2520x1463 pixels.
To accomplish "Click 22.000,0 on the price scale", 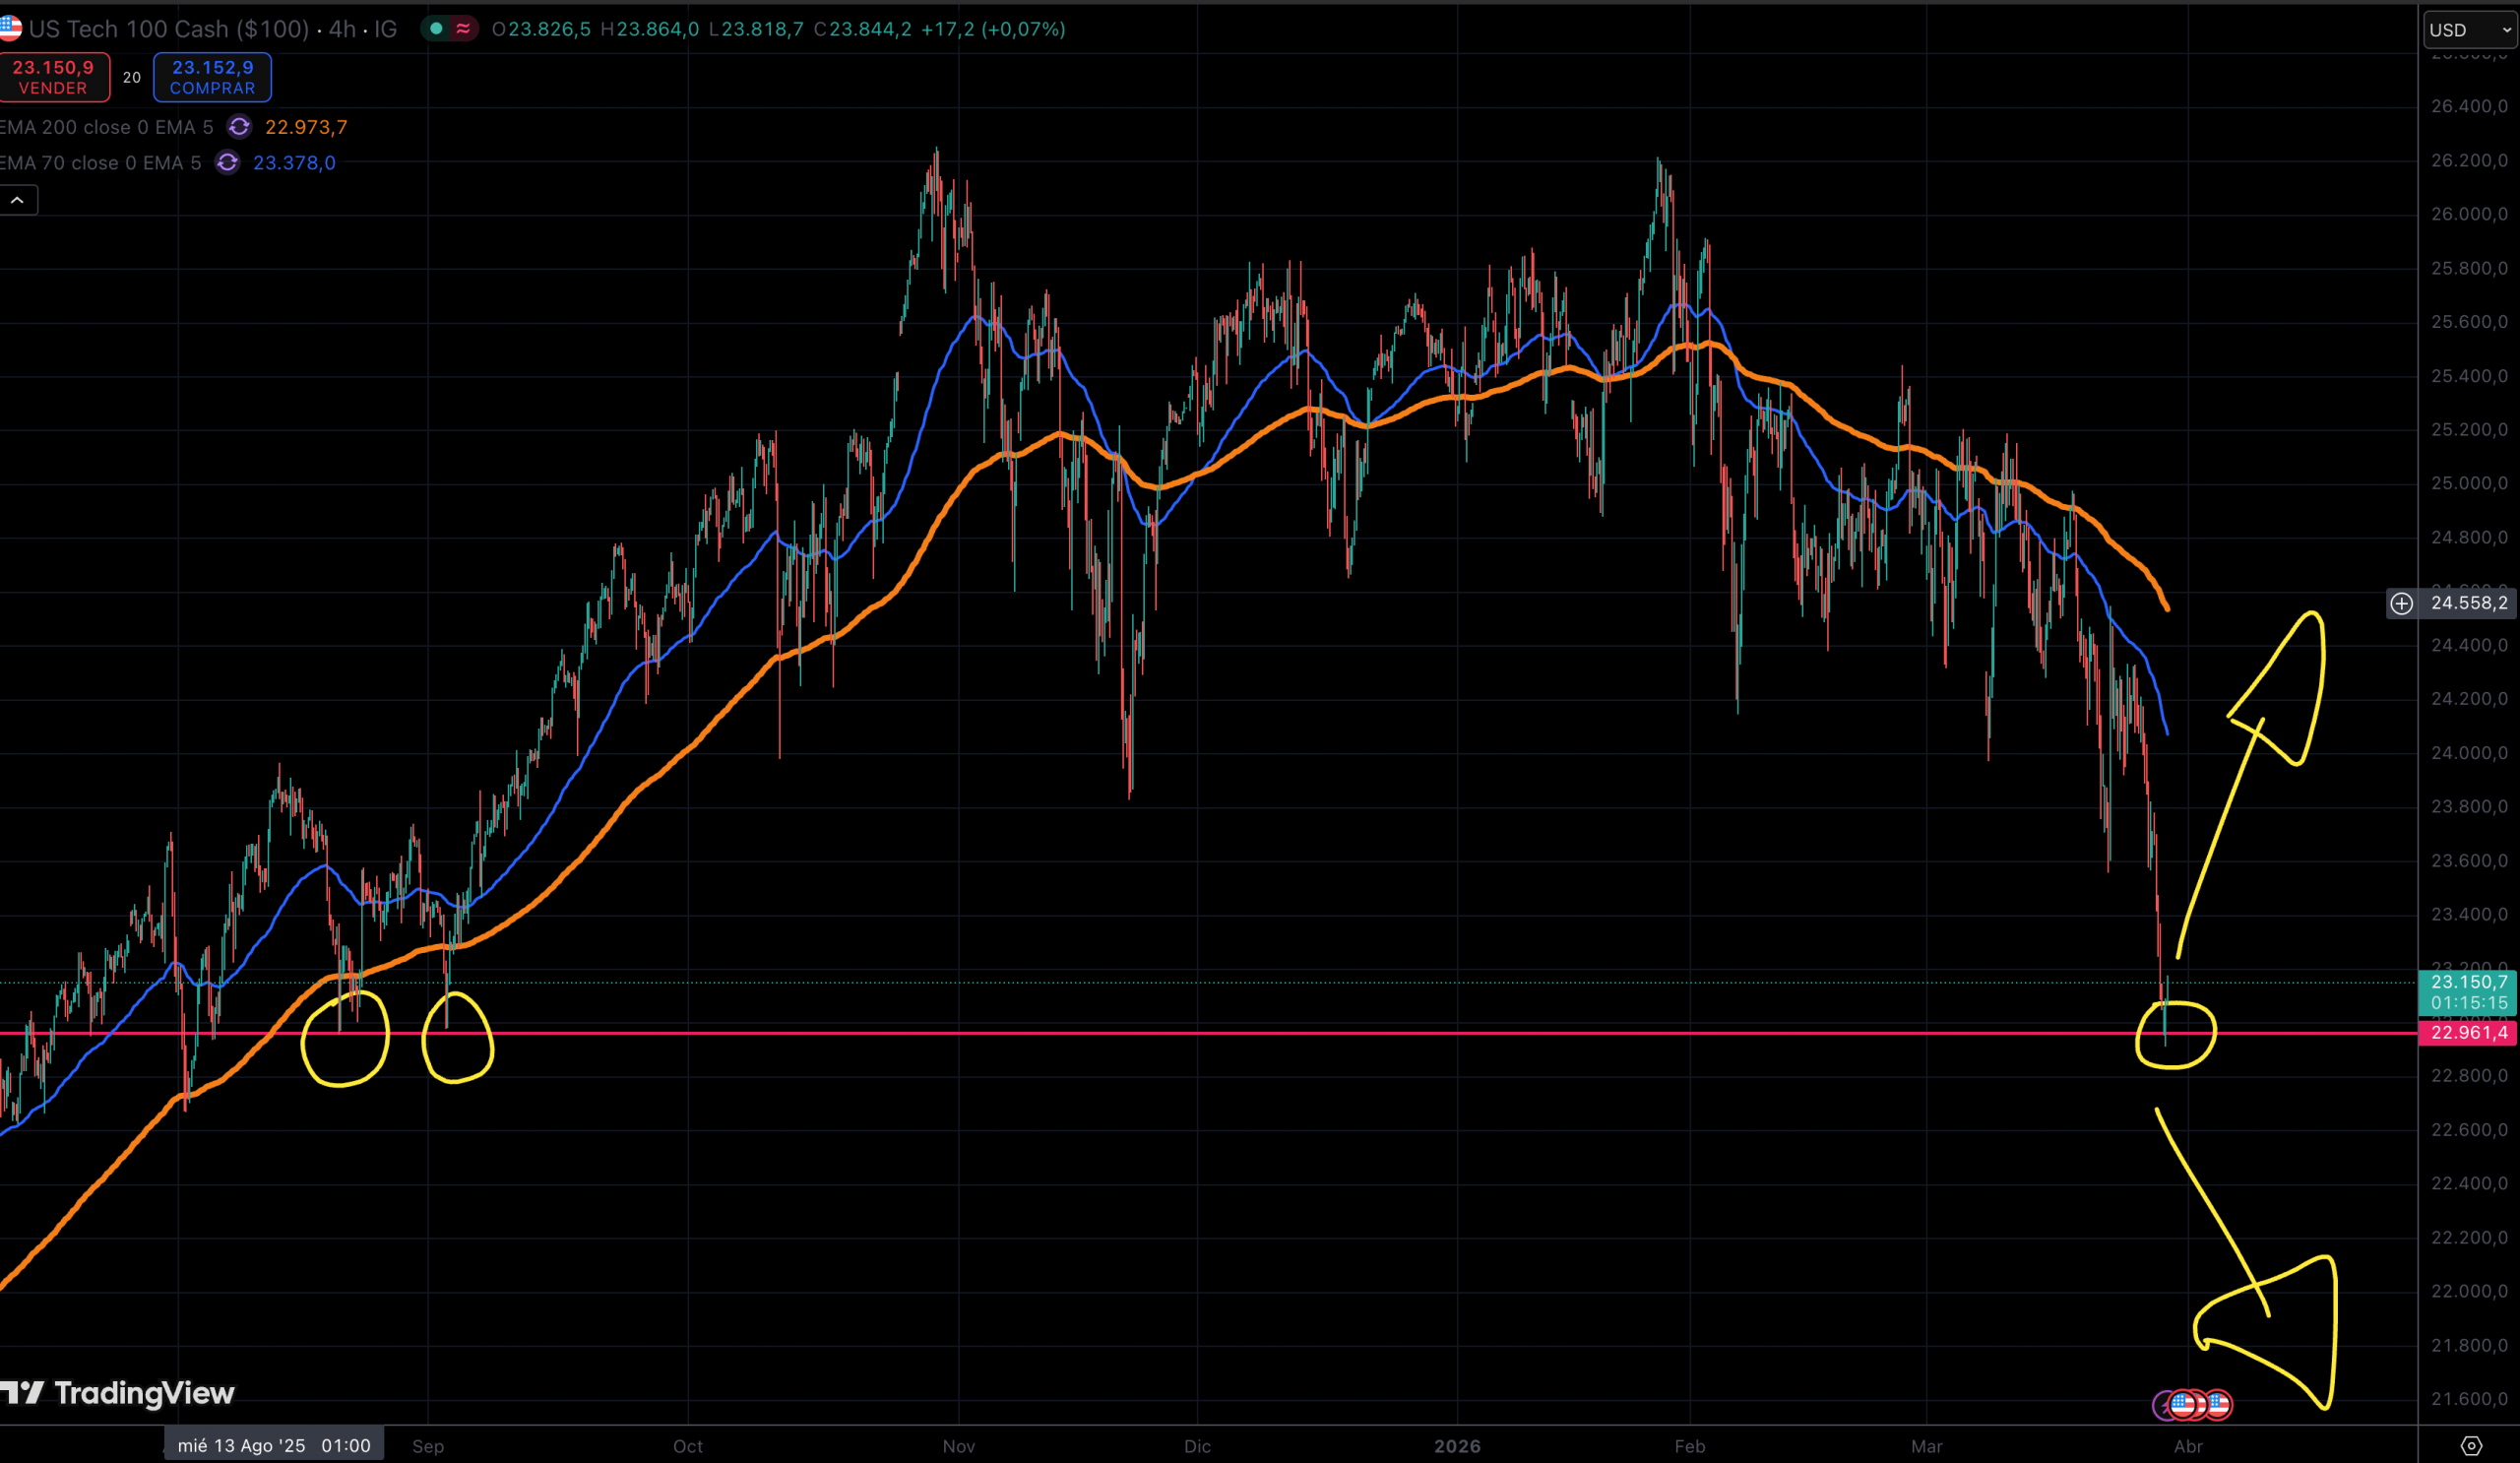I will (x=2469, y=1291).
